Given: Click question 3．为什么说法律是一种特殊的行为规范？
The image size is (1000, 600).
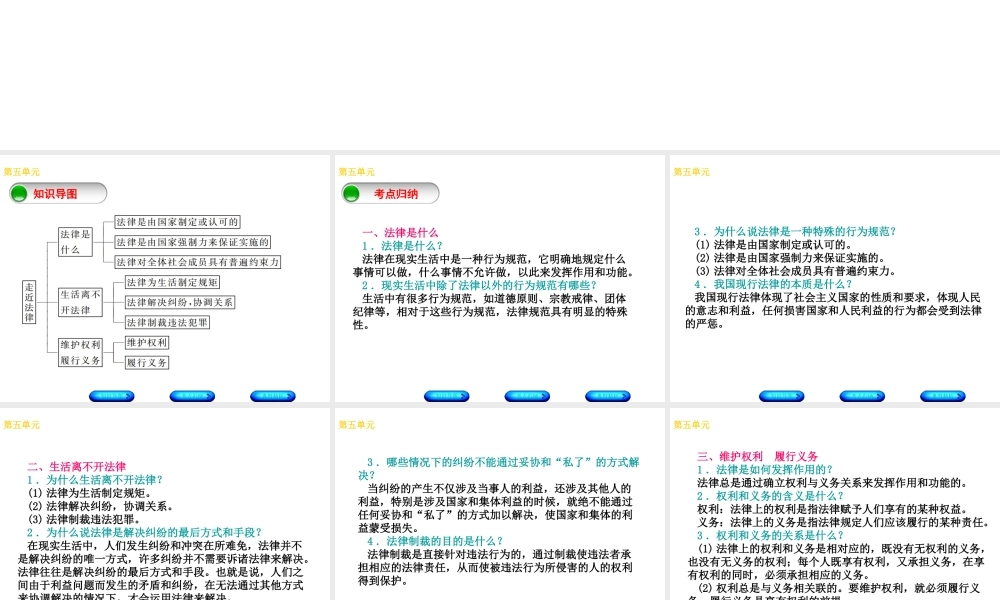Looking at the screenshot, I should [796, 231].
